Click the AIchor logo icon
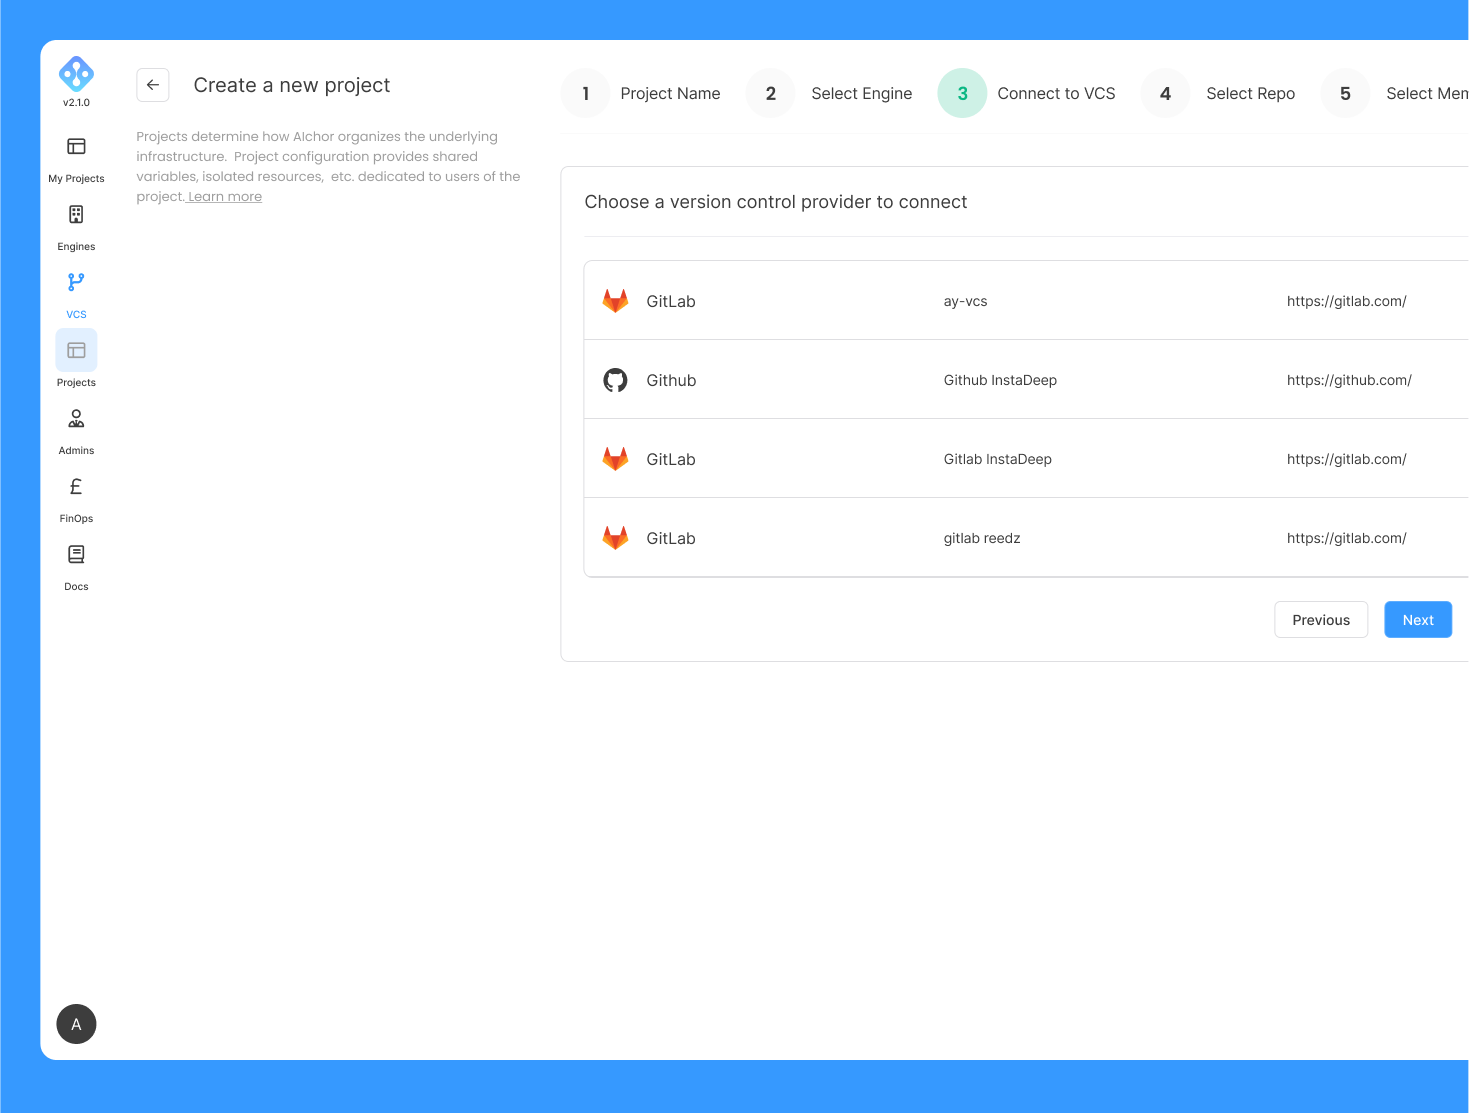This screenshot has height=1113, width=1469. 76,74
